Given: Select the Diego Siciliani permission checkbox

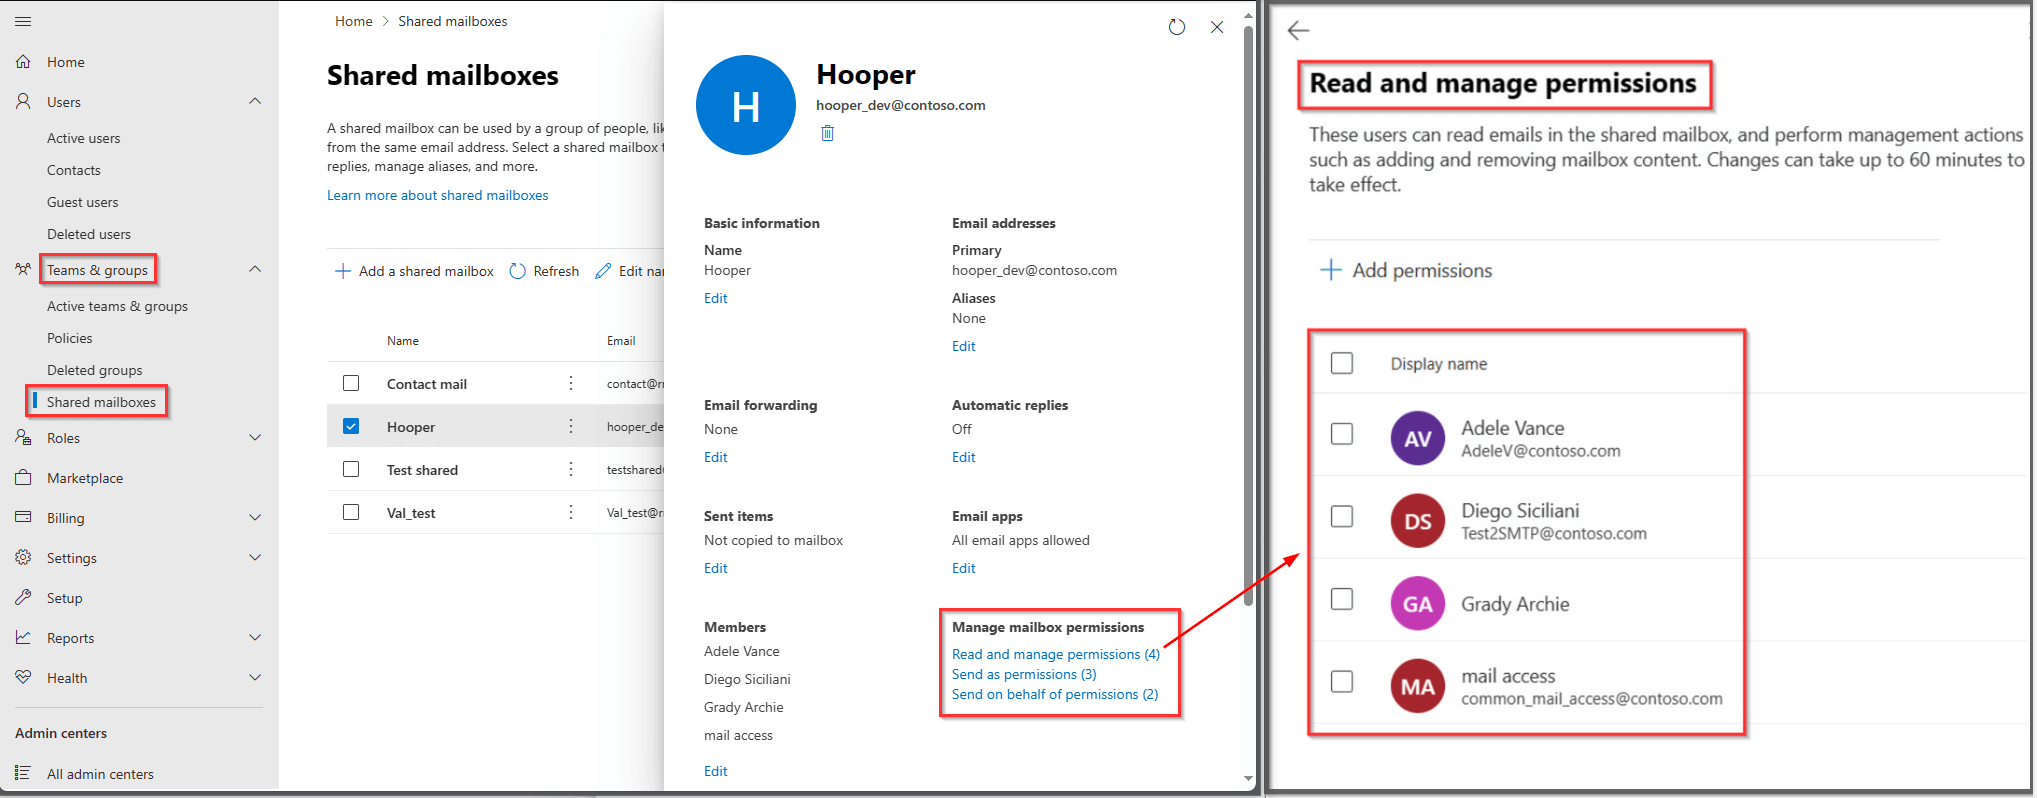Looking at the screenshot, I should 1342,516.
